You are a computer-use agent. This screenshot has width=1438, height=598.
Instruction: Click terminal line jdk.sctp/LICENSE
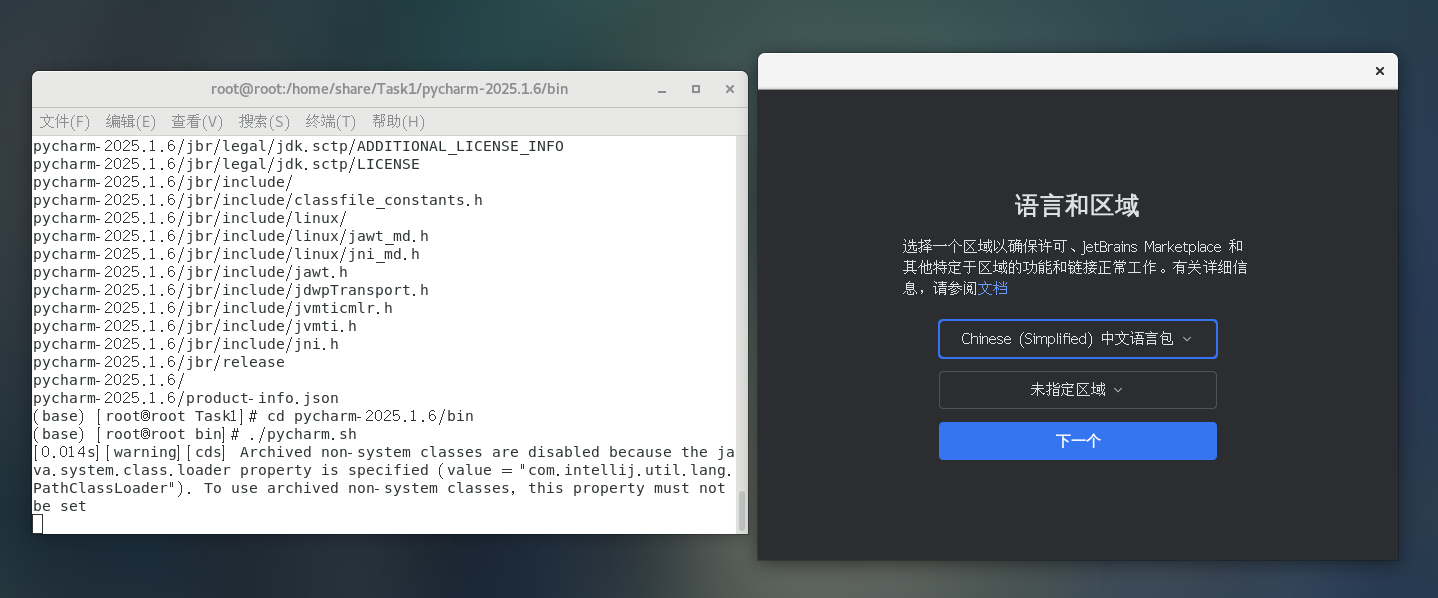point(226,164)
